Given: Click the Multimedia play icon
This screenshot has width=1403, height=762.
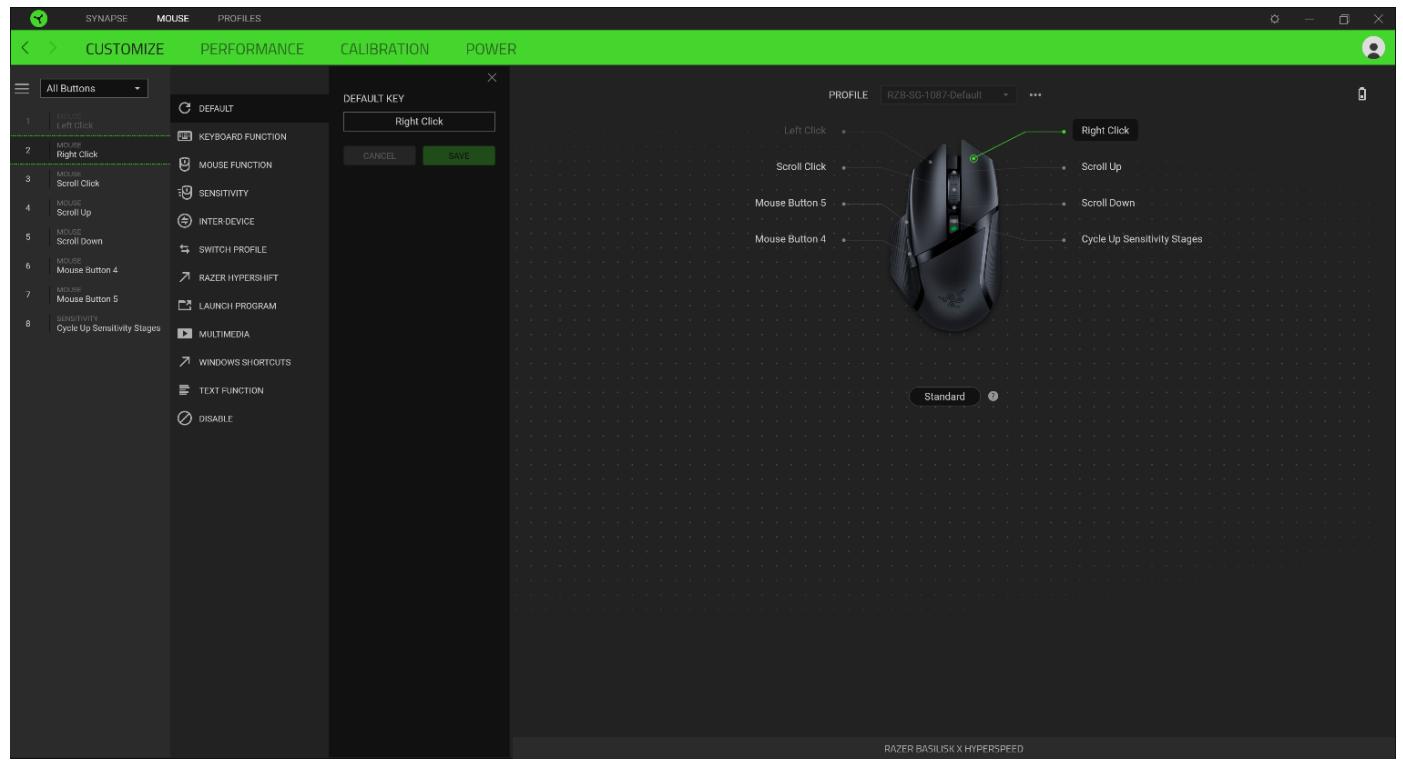Looking at the screenshot, I should (184, 333).
